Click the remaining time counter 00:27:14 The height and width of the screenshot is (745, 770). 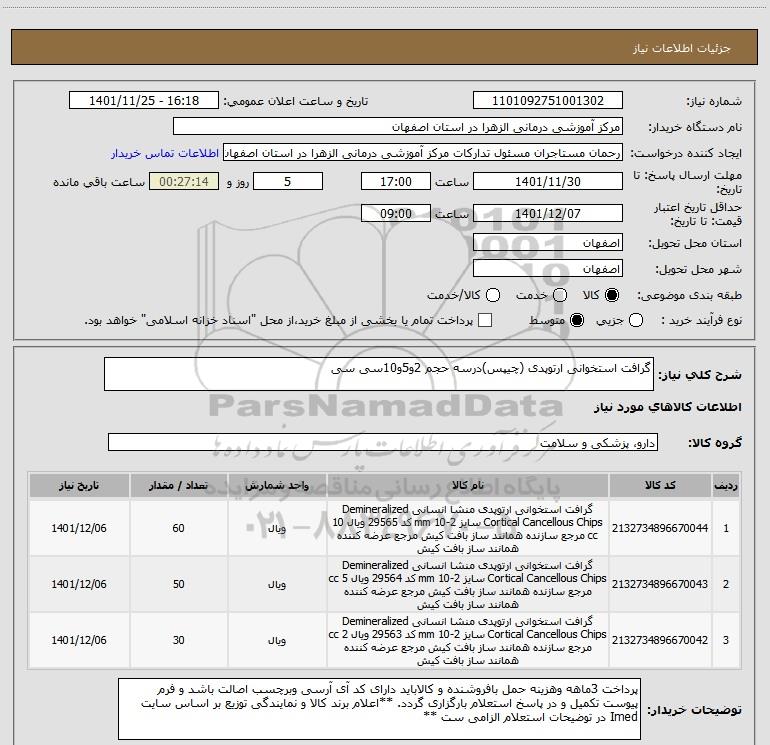(184, 181)
